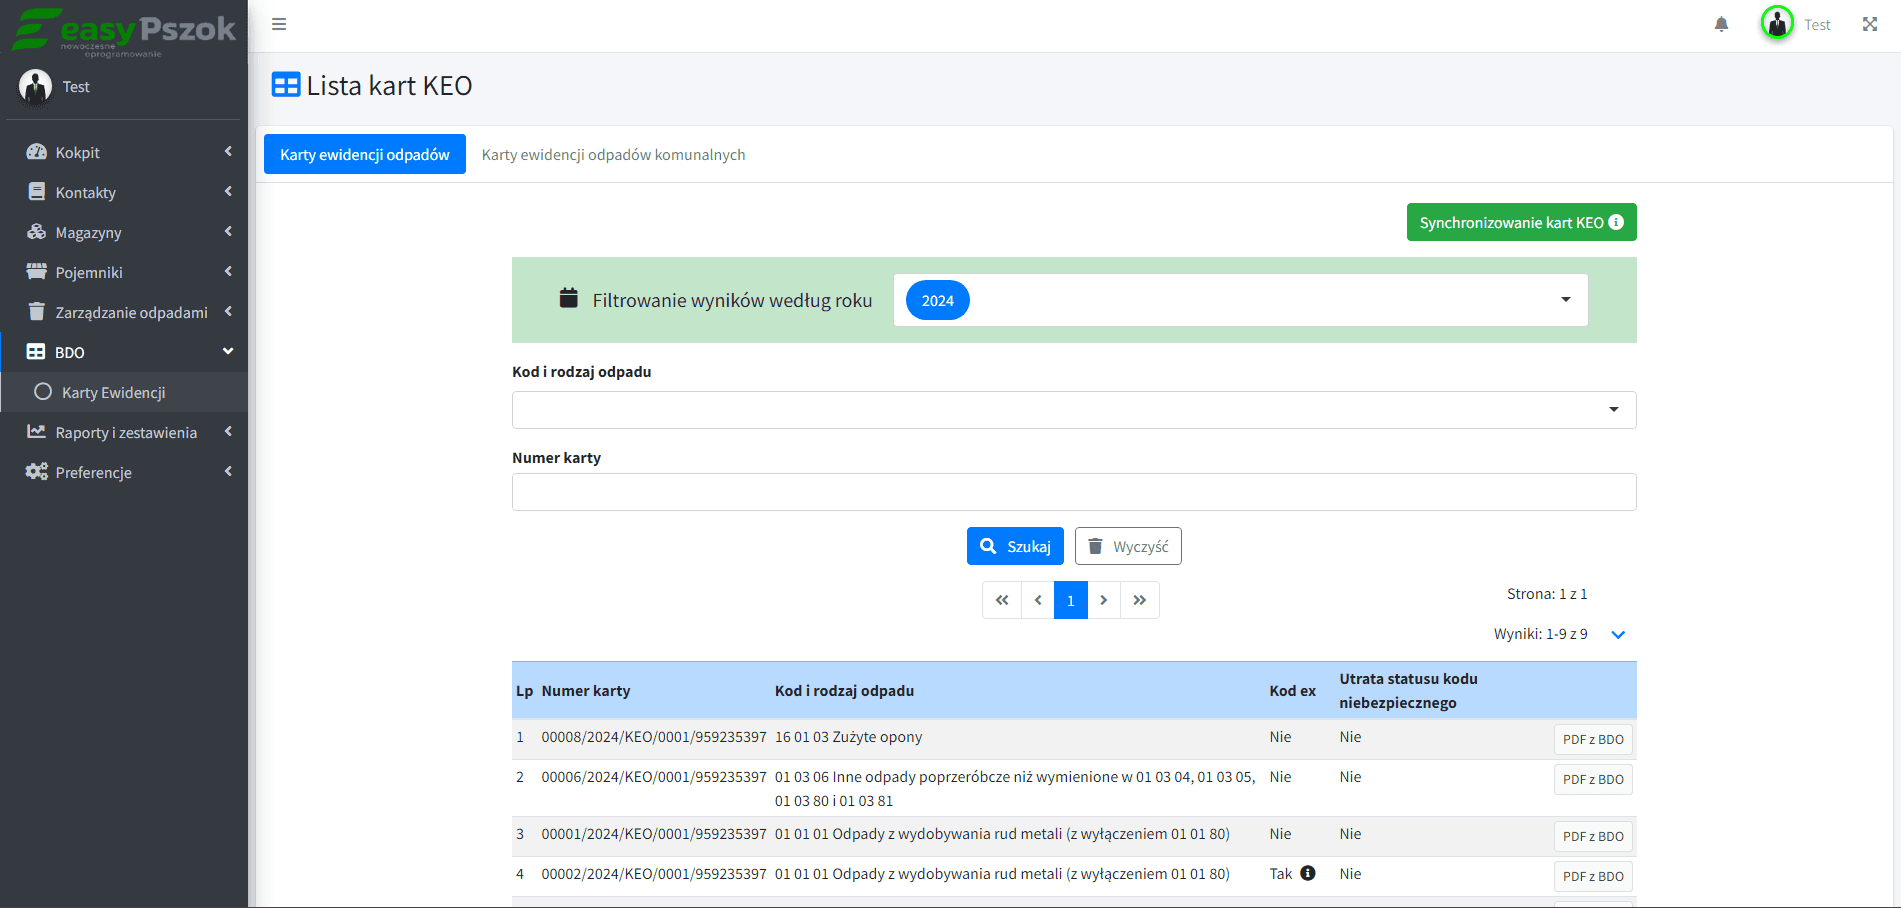Open notifications bell icon
The image size is (1901, 908).
tap(1721, 24)
